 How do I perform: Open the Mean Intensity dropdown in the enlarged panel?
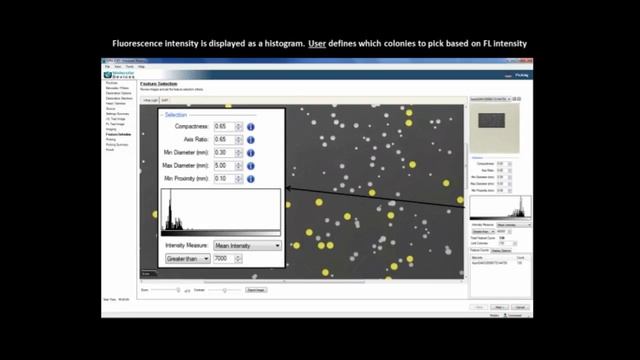point(247,246)
